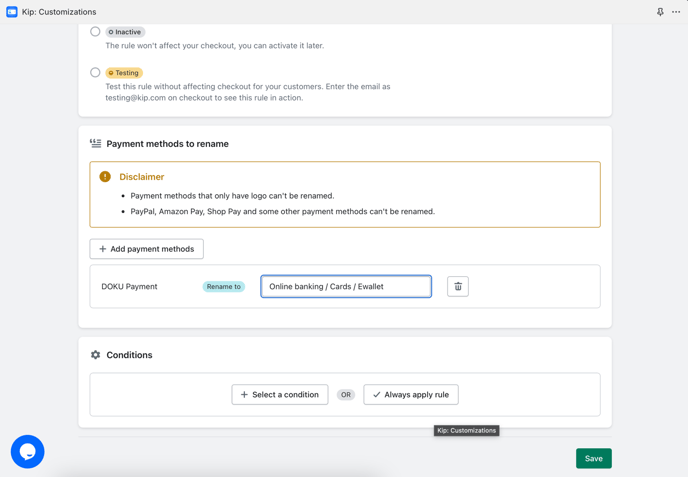
Task: Click Add payment methods button
Action: [x=147, y=249]
